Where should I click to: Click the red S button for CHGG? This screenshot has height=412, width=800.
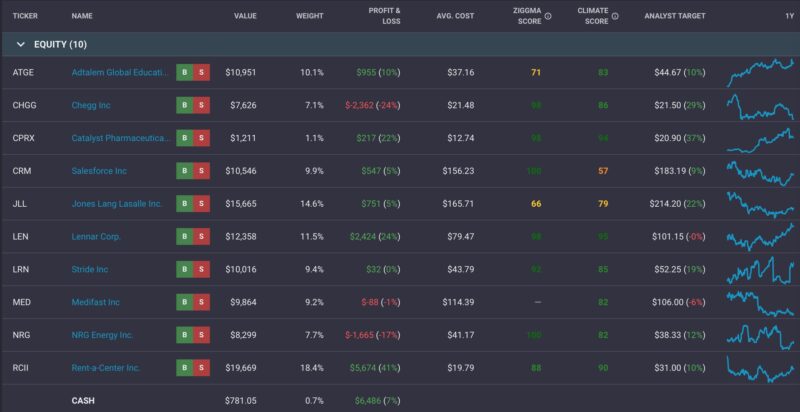(x=202, y=105)
